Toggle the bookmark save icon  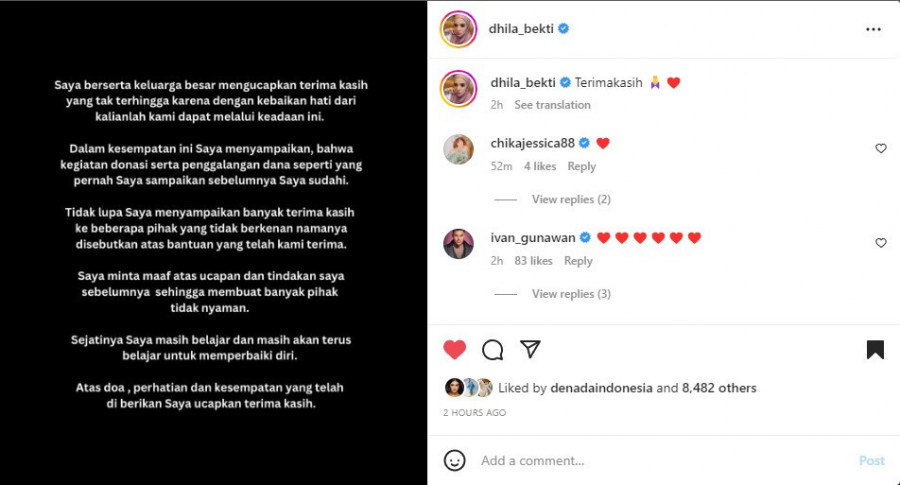tap(875, 350)
